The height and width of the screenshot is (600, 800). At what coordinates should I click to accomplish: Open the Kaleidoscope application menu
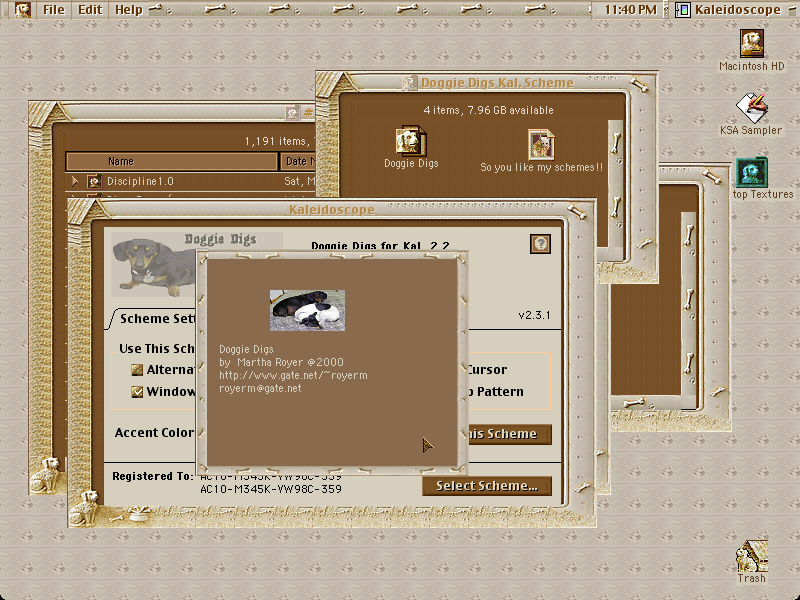point(729,10)
